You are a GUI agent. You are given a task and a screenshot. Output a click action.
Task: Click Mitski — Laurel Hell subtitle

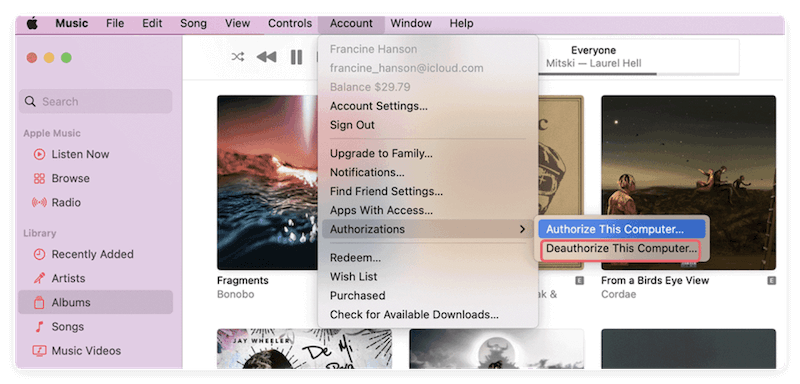[x=593, y=64]
